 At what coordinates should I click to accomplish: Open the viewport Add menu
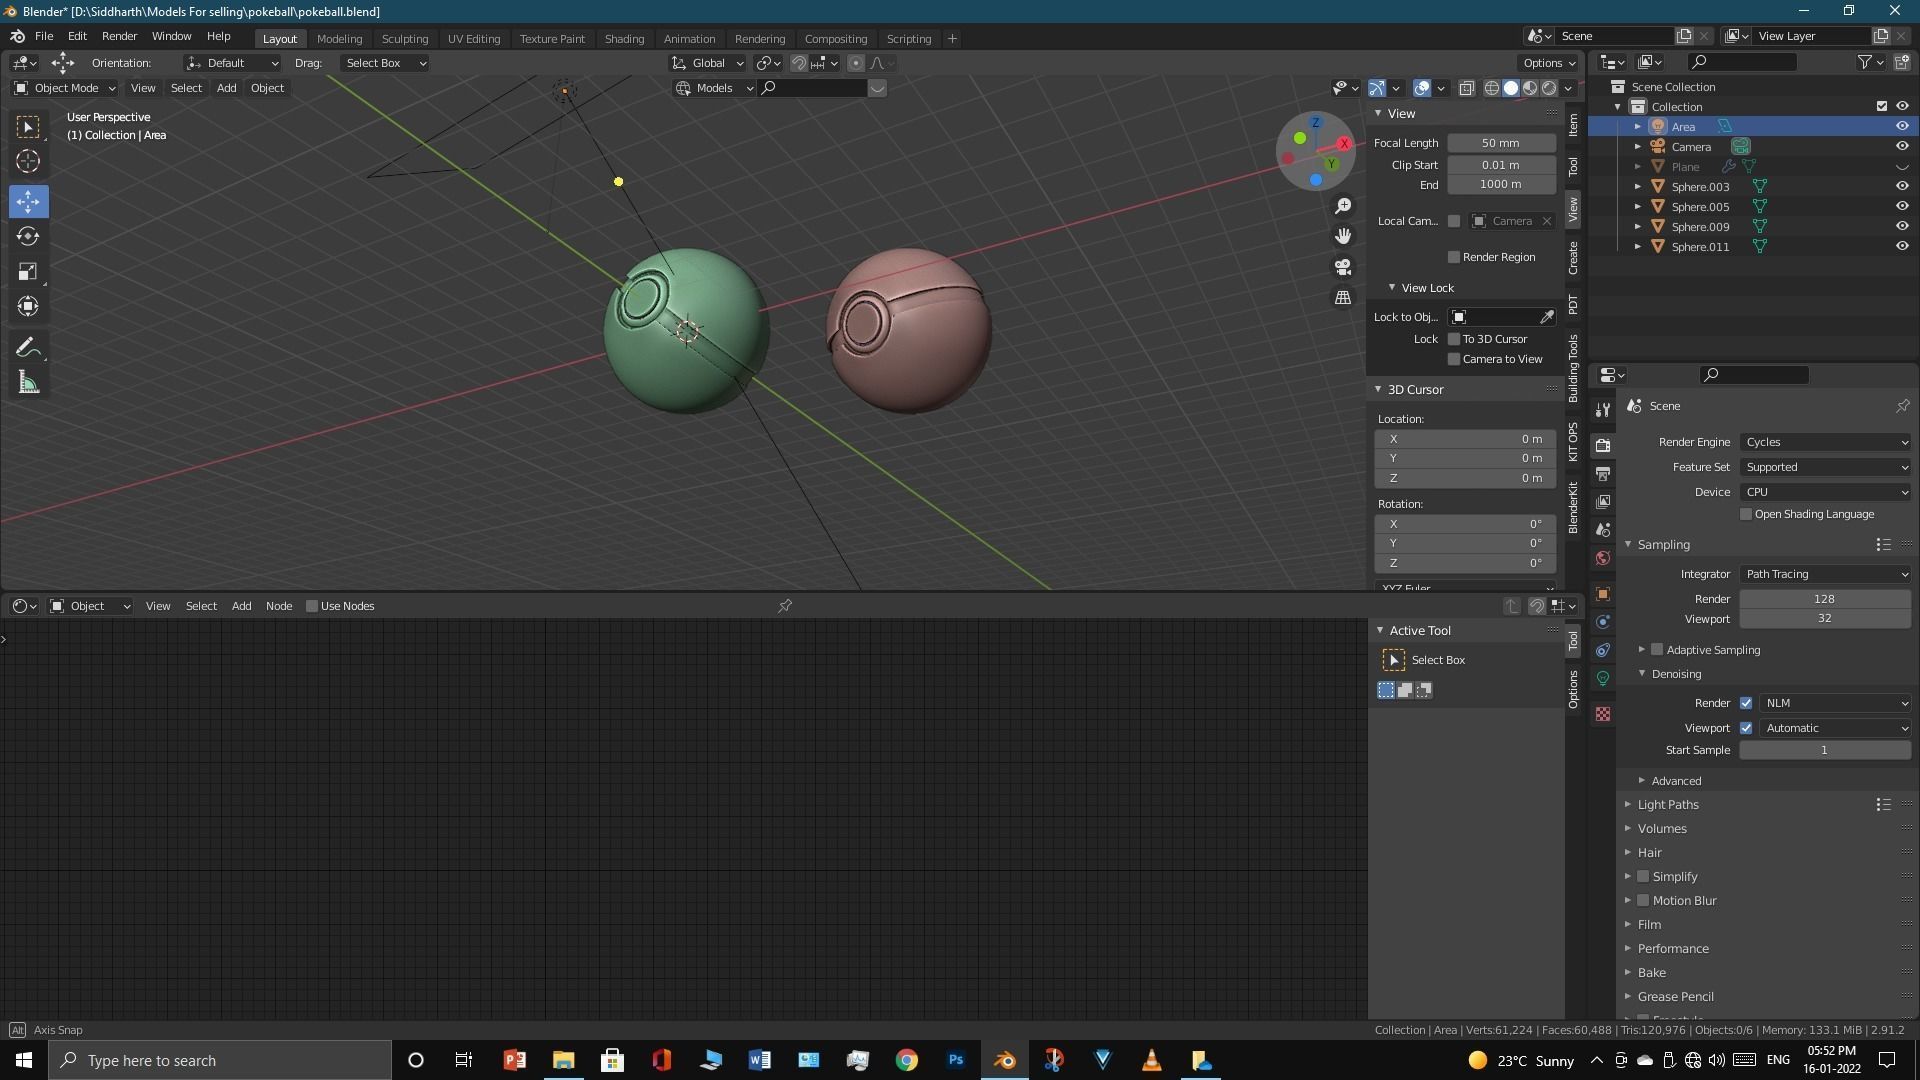click(226, 88)
